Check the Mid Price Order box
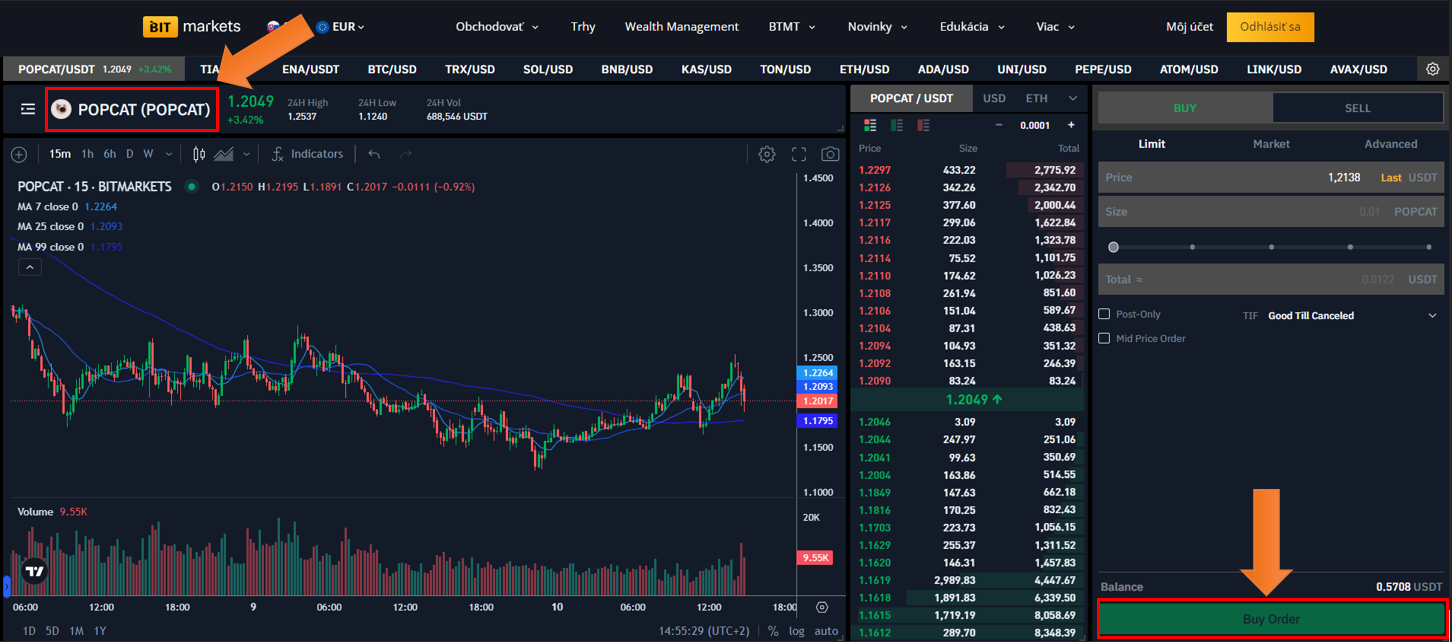This screenshot has width=1452, height=642. (x=1104, y=338)
